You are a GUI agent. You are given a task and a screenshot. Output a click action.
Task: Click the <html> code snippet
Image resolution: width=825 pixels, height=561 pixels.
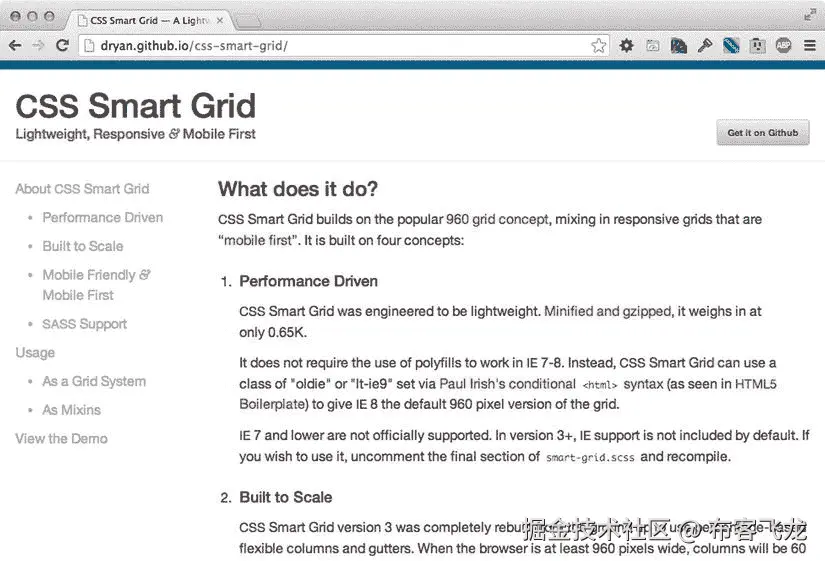[x=600, y=385]
